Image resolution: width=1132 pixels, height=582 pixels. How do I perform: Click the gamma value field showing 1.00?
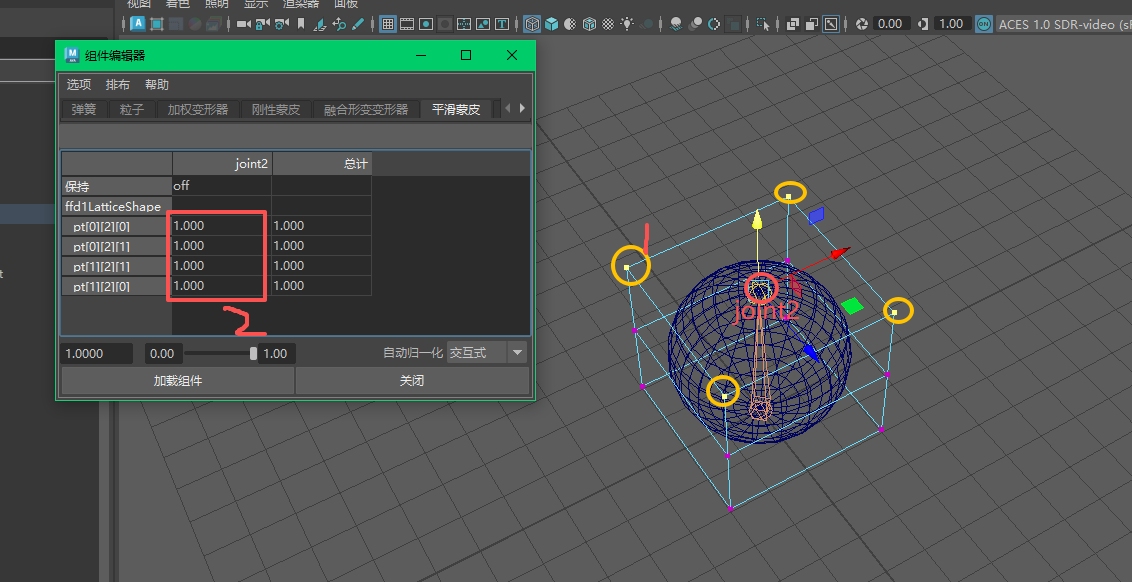coord(951,24)
